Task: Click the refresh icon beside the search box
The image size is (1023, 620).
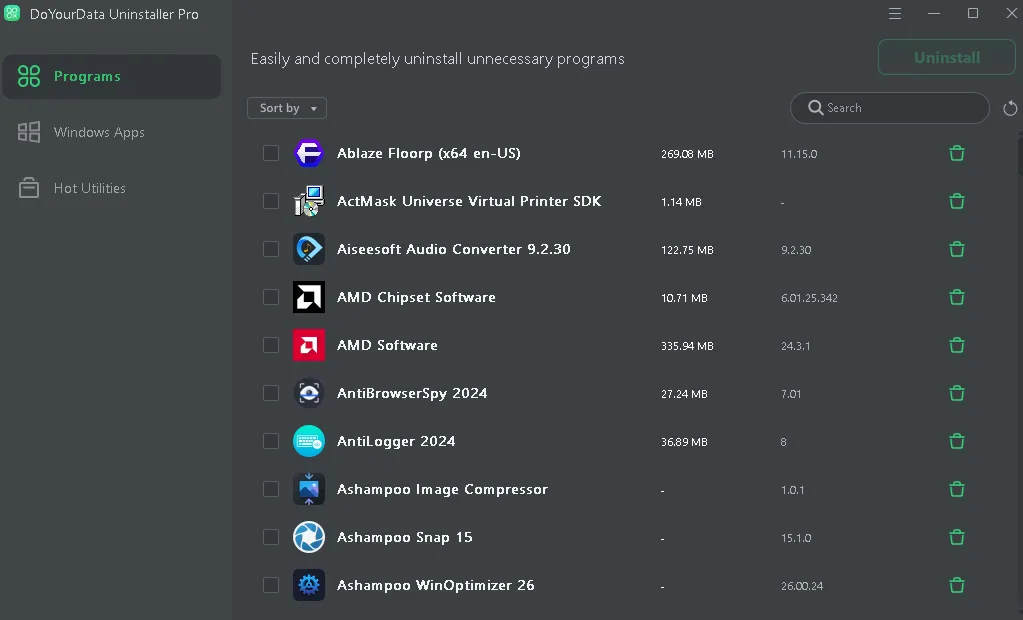Action: pyautogui.click(x=1010, y=108)
